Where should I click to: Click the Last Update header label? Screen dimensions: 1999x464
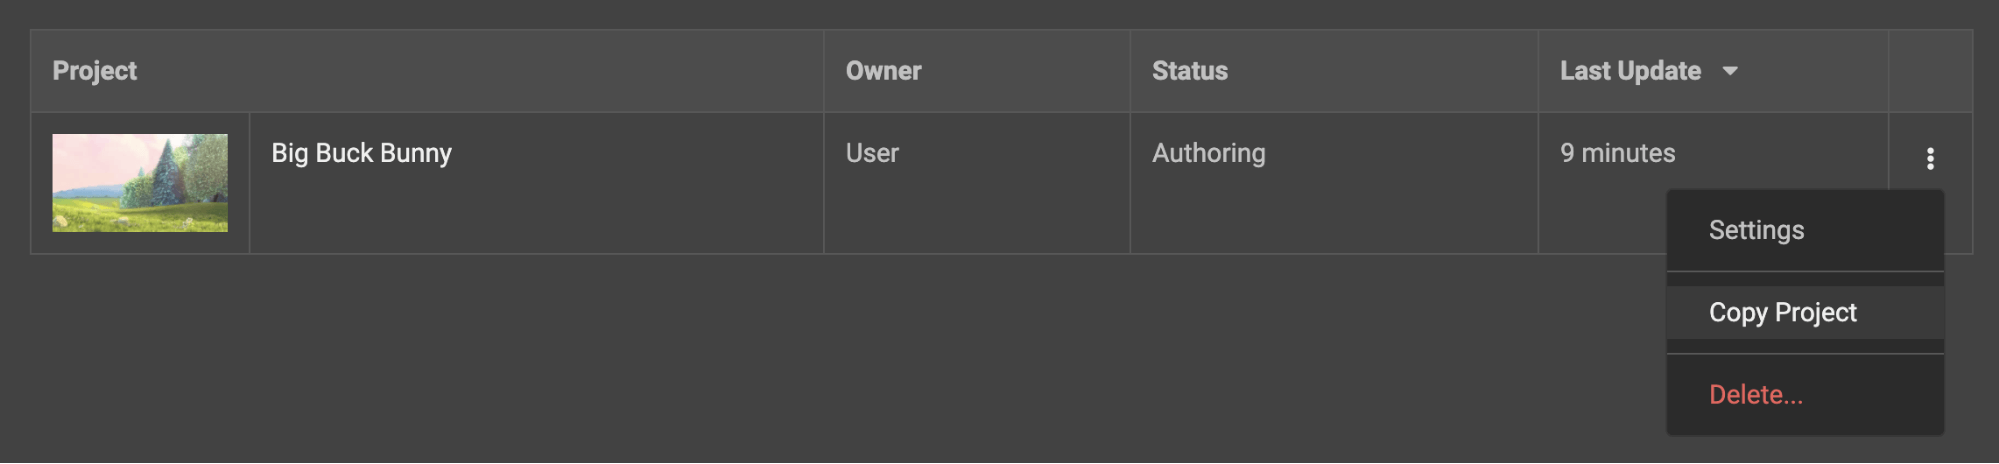point(1630,71)
